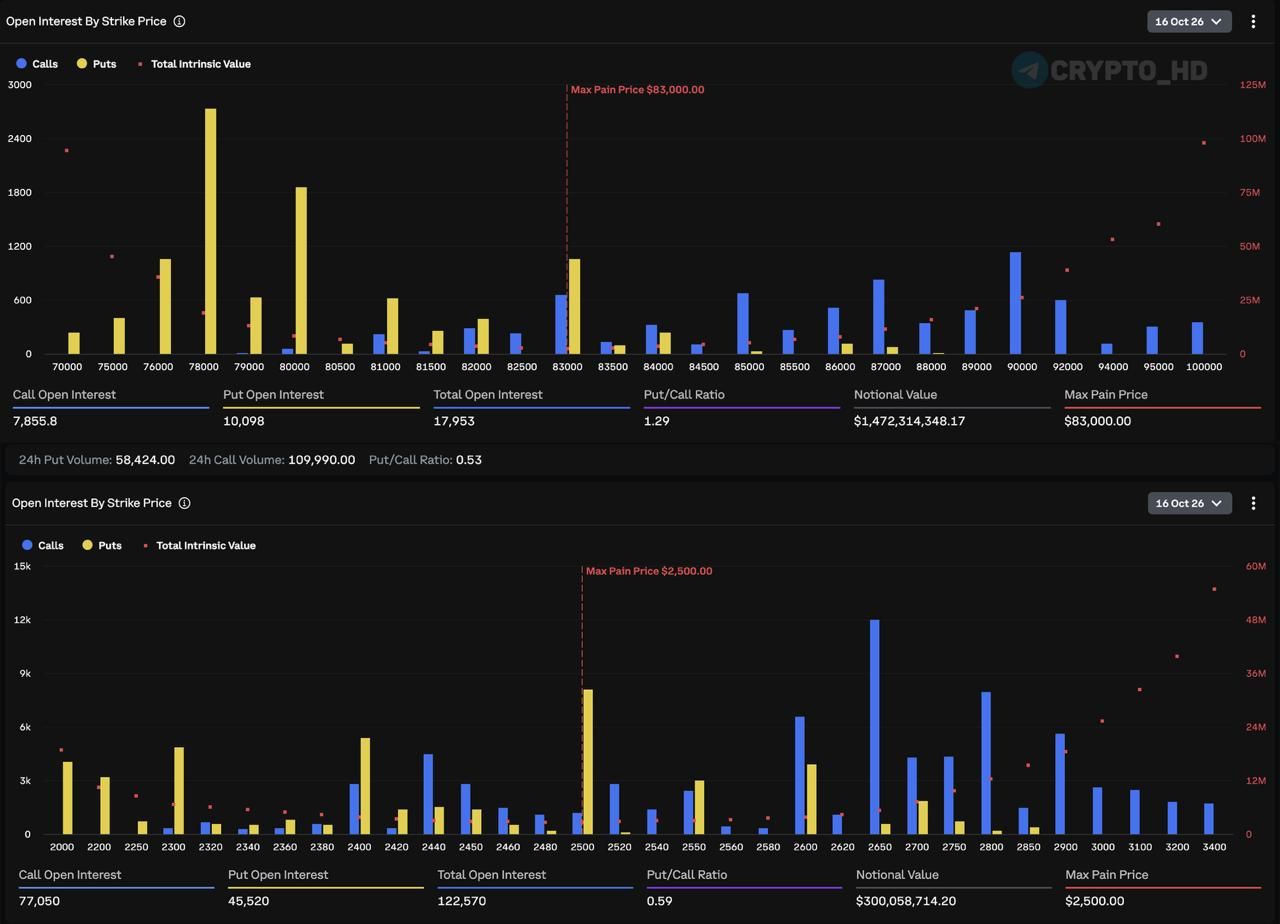Open info tooltip icon in the $2,500 max pain chart header
This screenshot has height=924, width=1280.
click(x=184, y=503)
